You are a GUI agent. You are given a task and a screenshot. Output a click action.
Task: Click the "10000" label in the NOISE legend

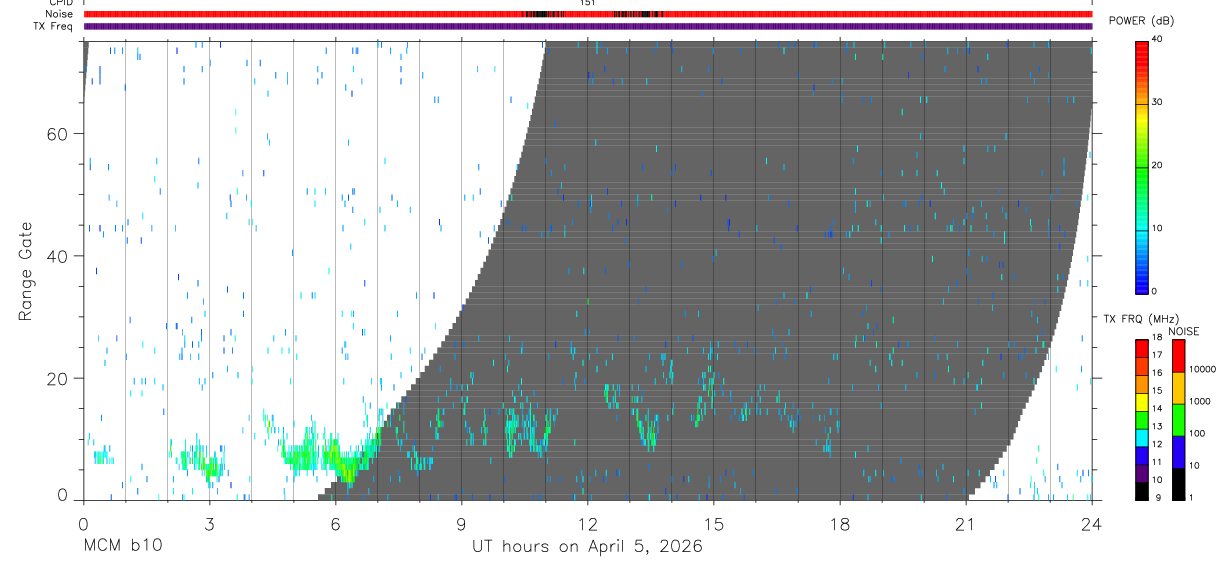coord(1201,369)
